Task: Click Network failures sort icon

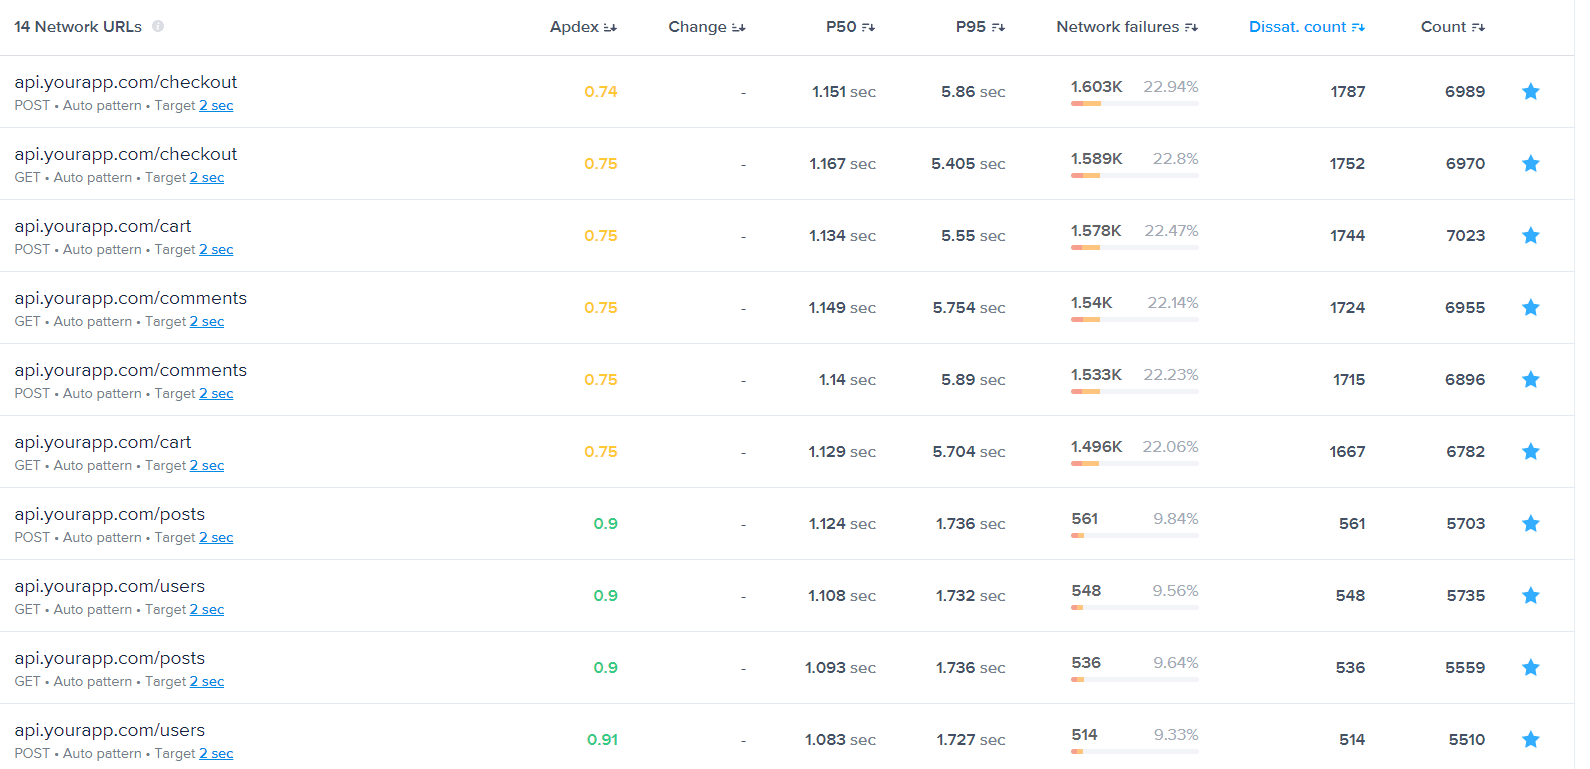Action: (1191, 27)
